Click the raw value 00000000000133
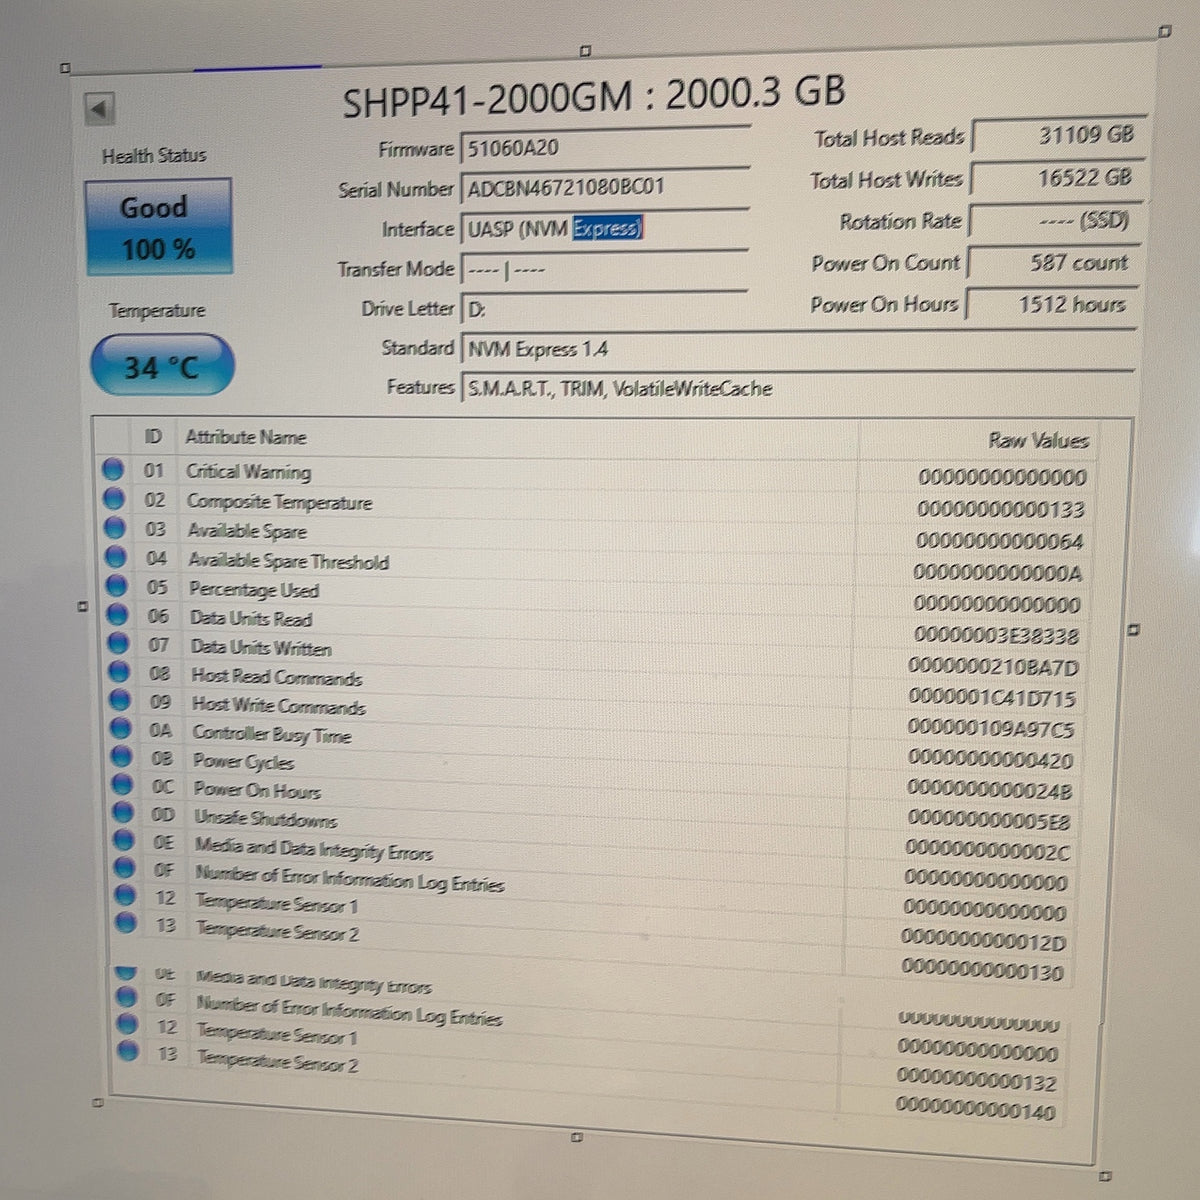 [1001, 509]
